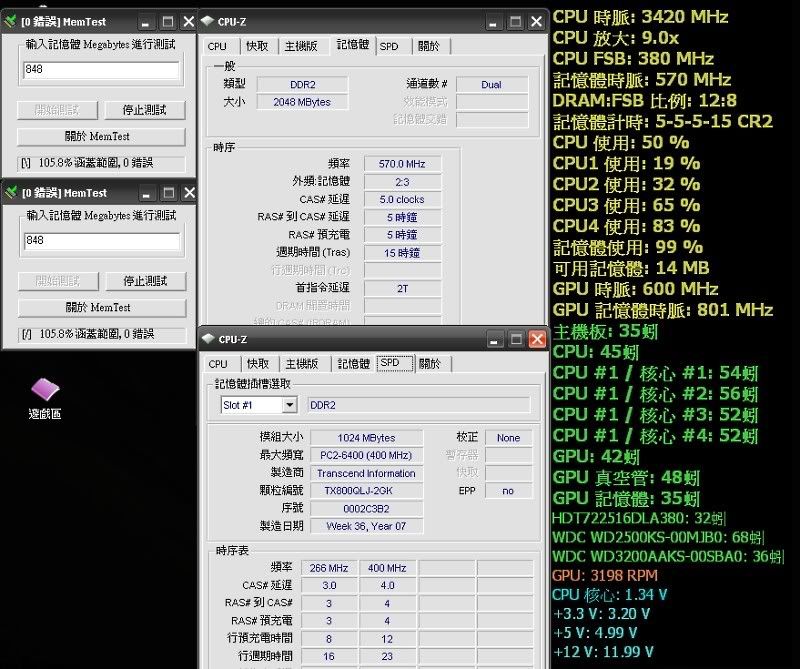Click the 0002C3B2 serial number value
Viewport: 800px width, 669px height.
coord(366,509)
